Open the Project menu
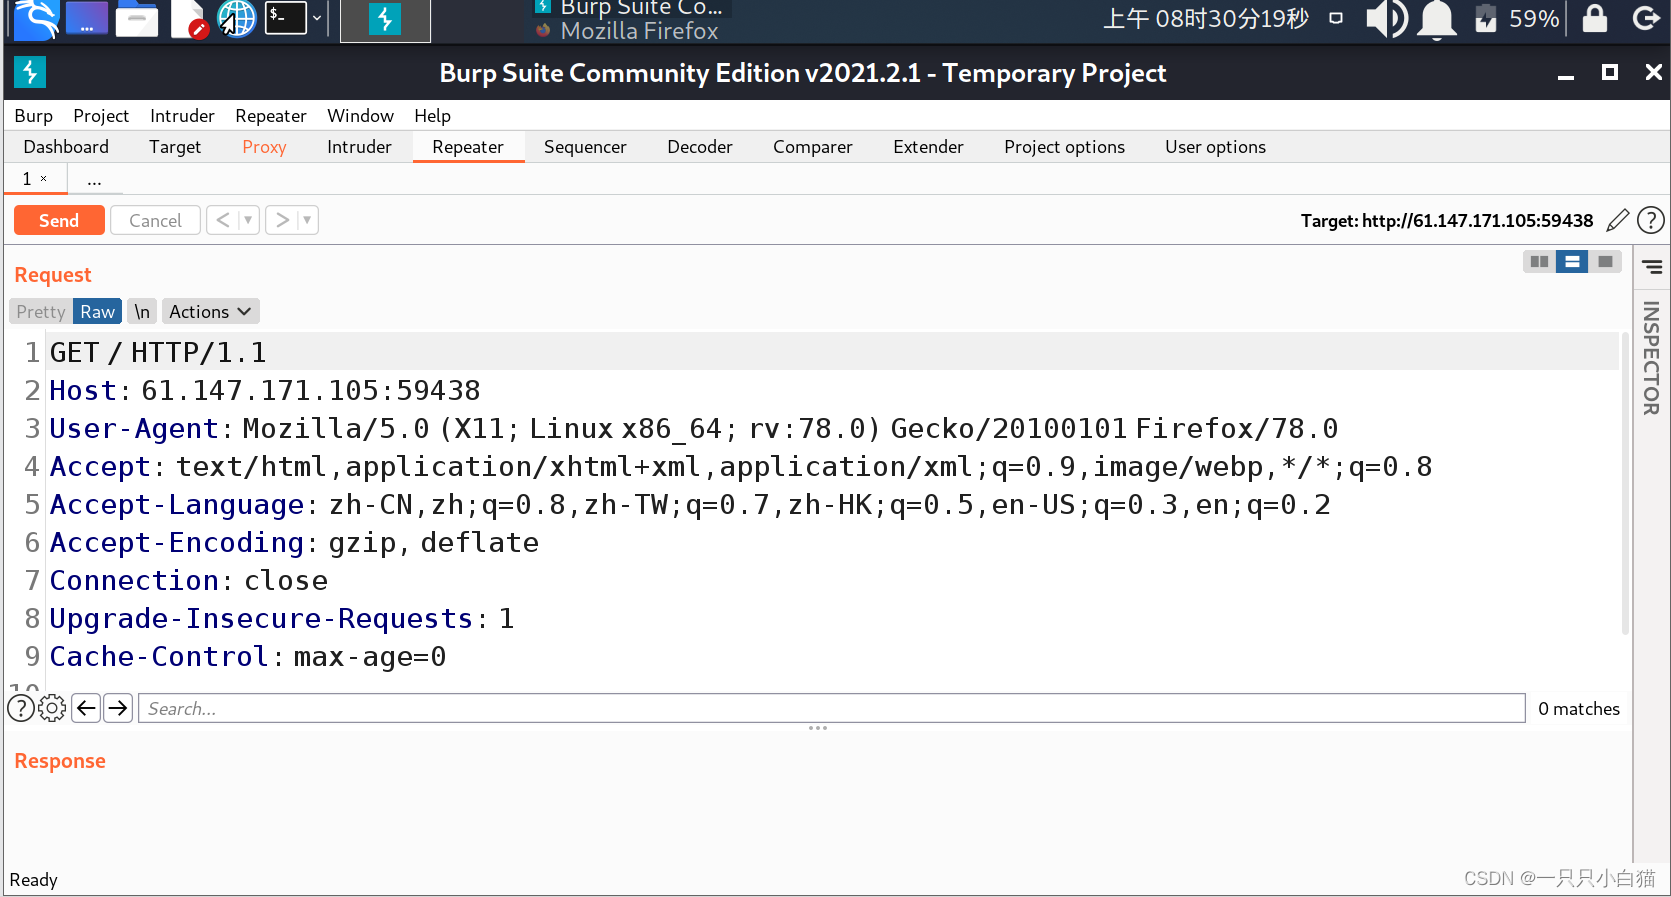The width and height of the screenshot is (1671, 897). click(x=101, y=116)
